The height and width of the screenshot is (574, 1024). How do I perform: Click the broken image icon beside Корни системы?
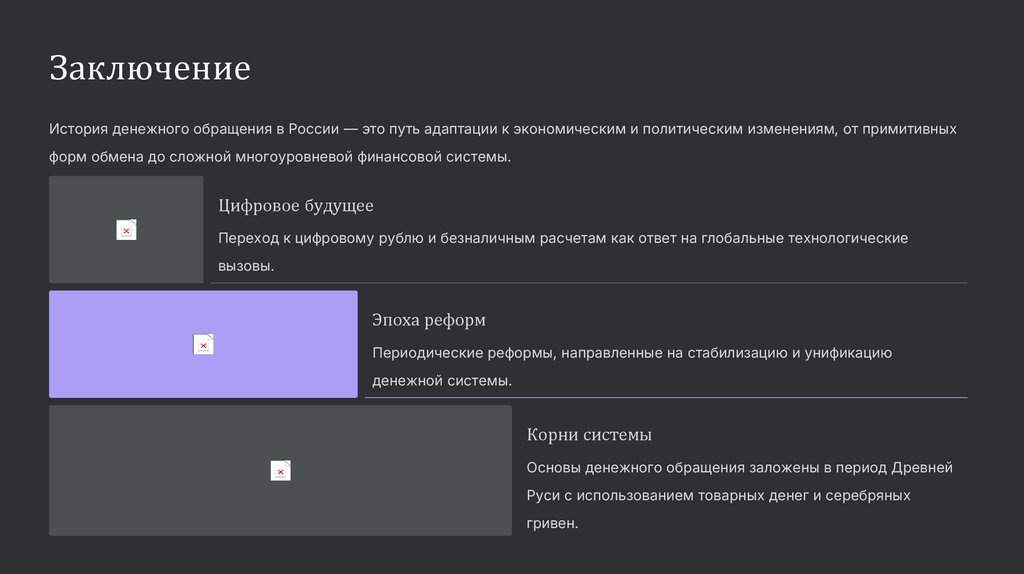(x=280, y=471)
